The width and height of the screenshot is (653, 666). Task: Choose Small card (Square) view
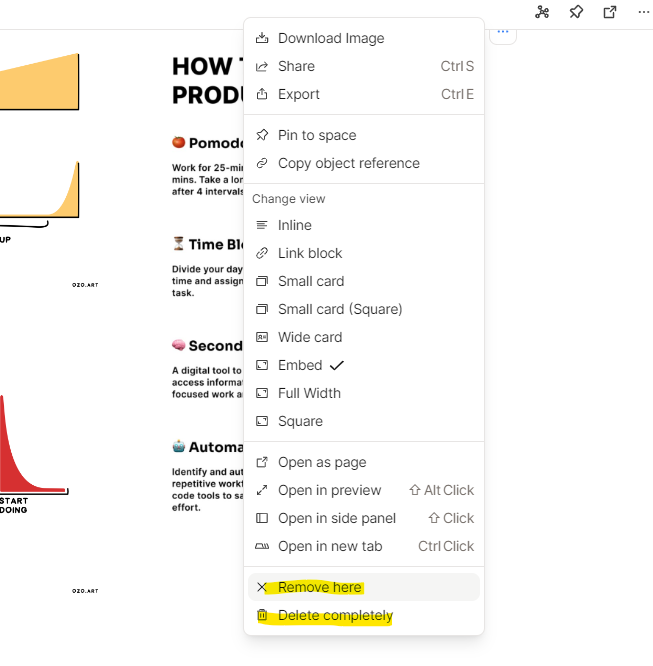point(340,309)
